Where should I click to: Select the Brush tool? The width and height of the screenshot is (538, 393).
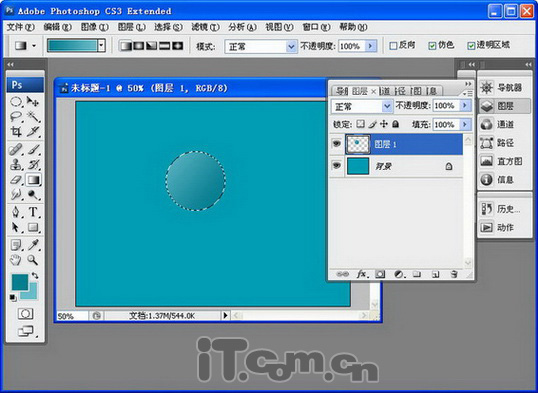tap(33, 150)
